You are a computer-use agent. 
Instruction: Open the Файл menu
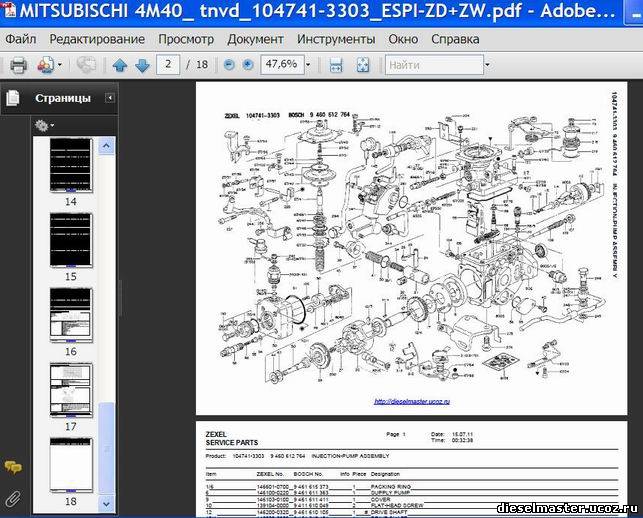[20, 39]
